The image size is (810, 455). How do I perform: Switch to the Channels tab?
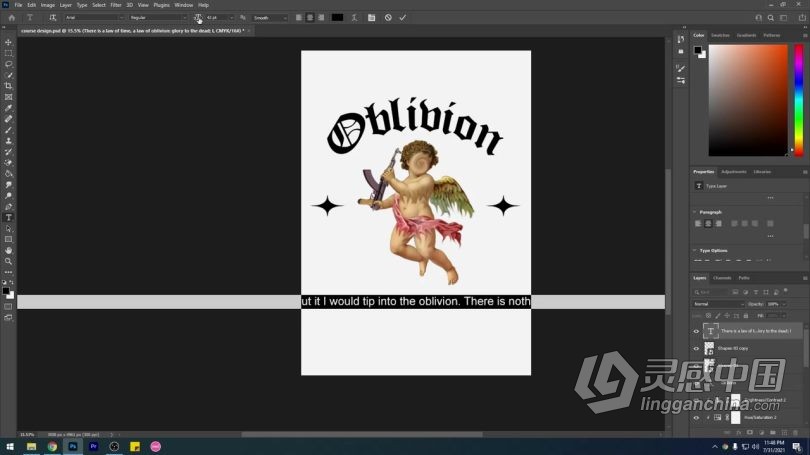point(722,278)
